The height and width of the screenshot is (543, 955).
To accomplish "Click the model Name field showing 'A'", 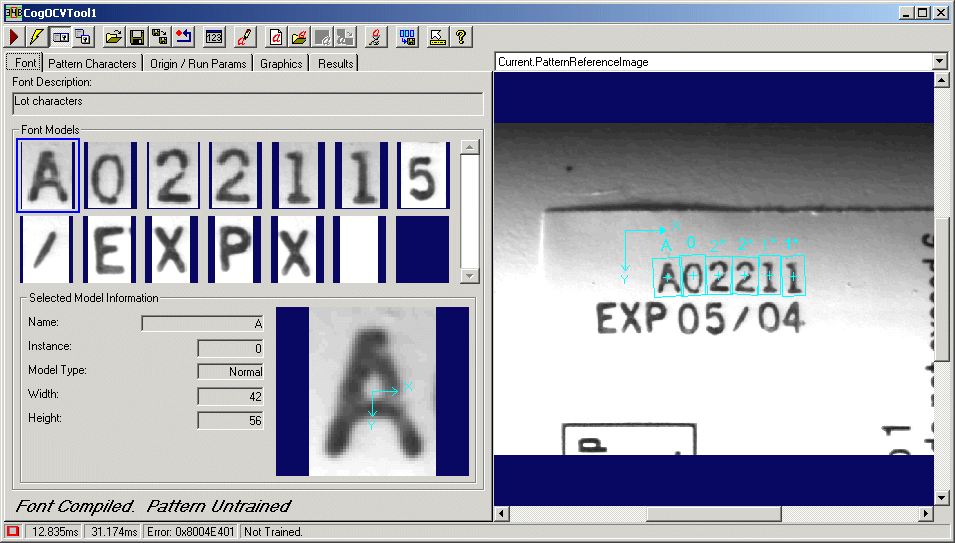I will pos(203,323).
